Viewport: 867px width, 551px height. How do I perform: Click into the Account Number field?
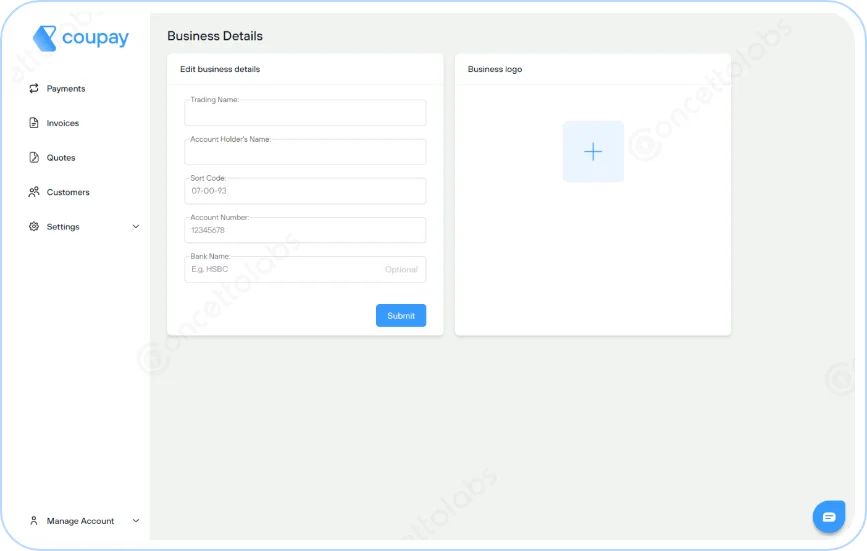(305, 230)
